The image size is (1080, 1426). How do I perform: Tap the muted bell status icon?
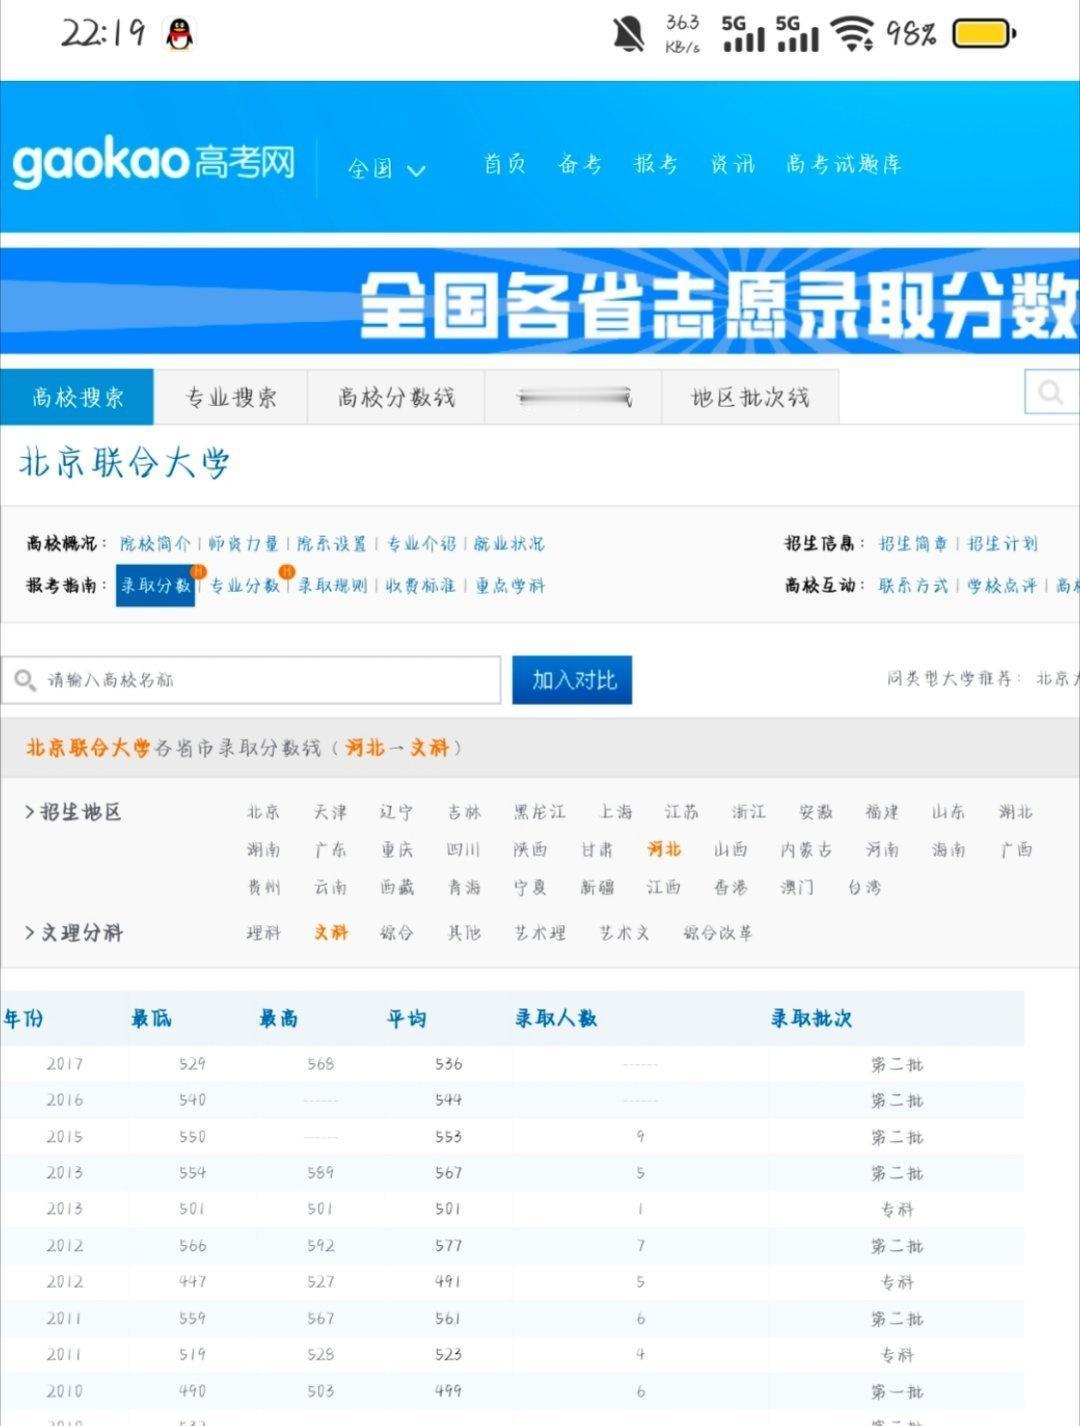[x=629, y=35]
